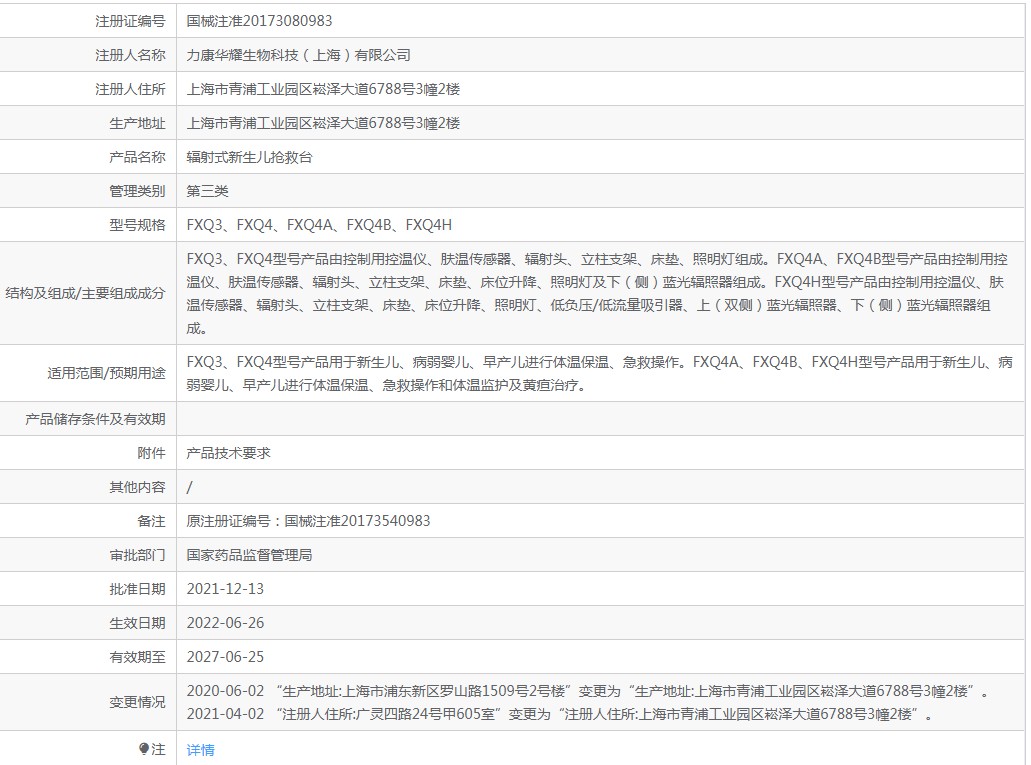Select registrant name 力康华耀生物科技（上海）有限公司
The image size is (1031, 765).
(299, 55)
